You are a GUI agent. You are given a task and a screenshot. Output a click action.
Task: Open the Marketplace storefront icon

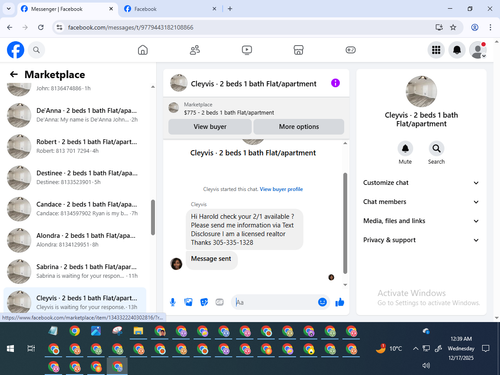point(298,50)
